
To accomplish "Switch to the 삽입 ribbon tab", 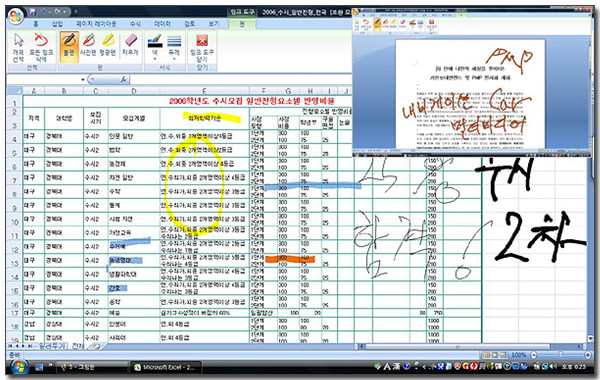I will 58,24.
